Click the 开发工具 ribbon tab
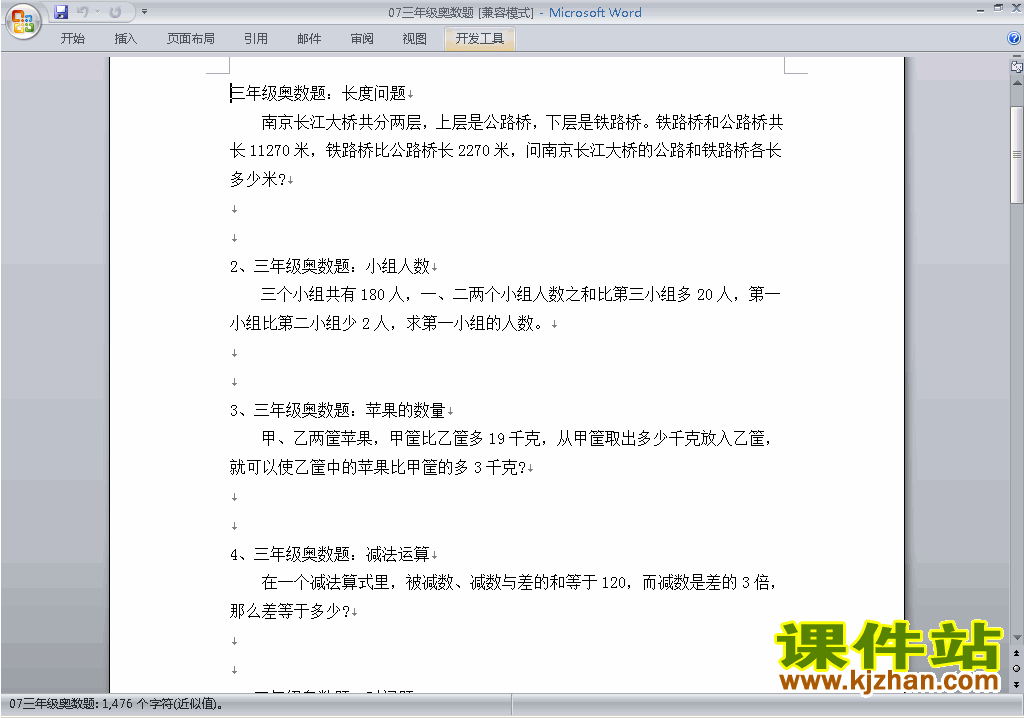1024x718 pixels. (480, 39)
